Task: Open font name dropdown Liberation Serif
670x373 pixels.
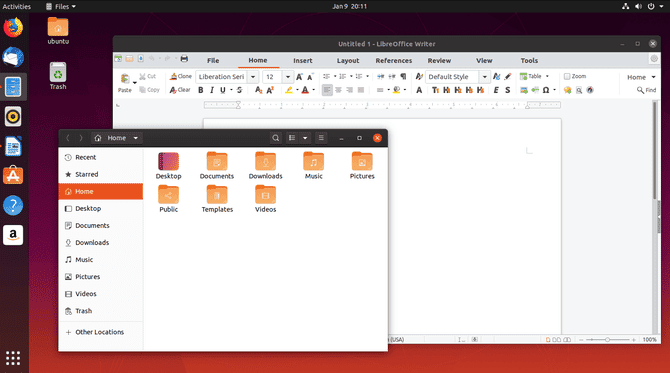Action: (x=253, y=77)
